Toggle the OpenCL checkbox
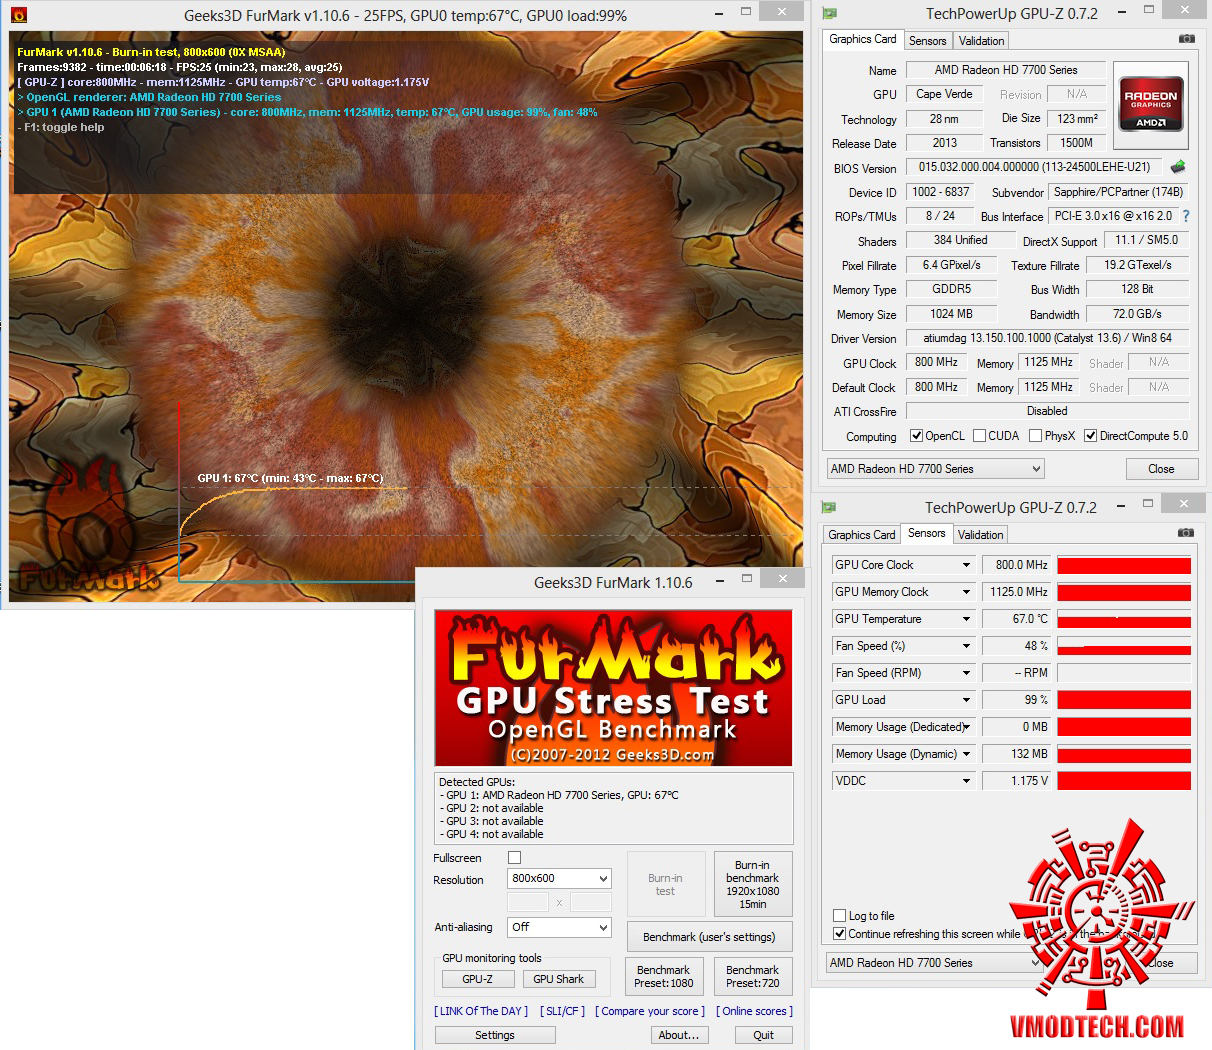The height and width of the screenshot is (1050, 1212). [916, 436]
